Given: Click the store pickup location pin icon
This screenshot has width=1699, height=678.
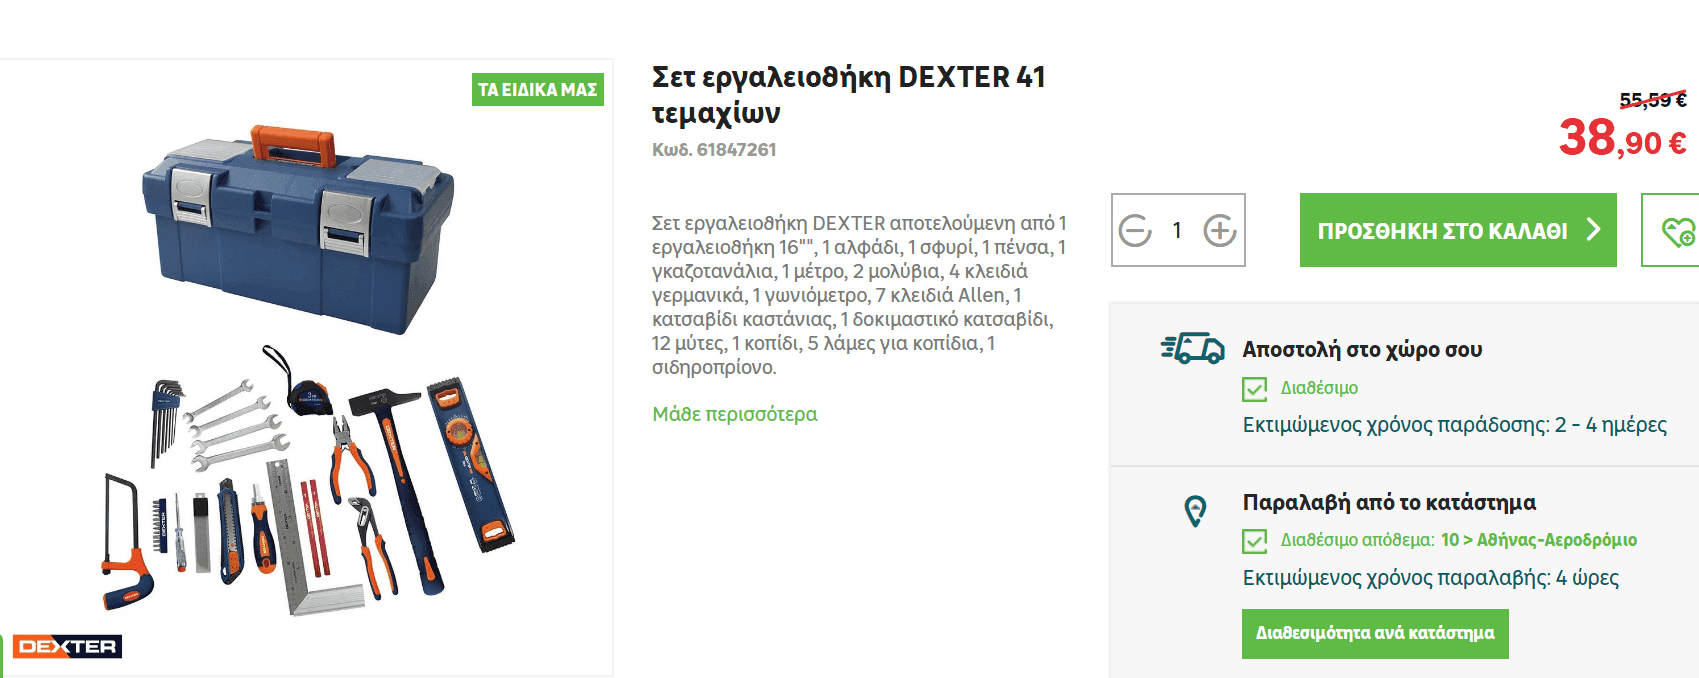Looking at the screenshot, I should tap(1195, 510).
